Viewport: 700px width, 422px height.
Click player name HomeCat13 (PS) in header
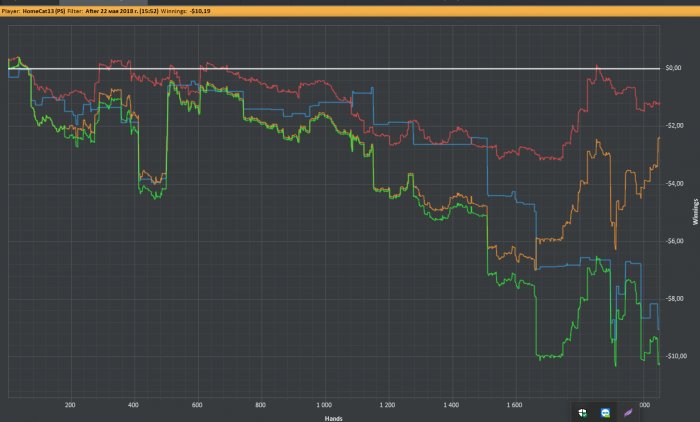click(44, 11)
